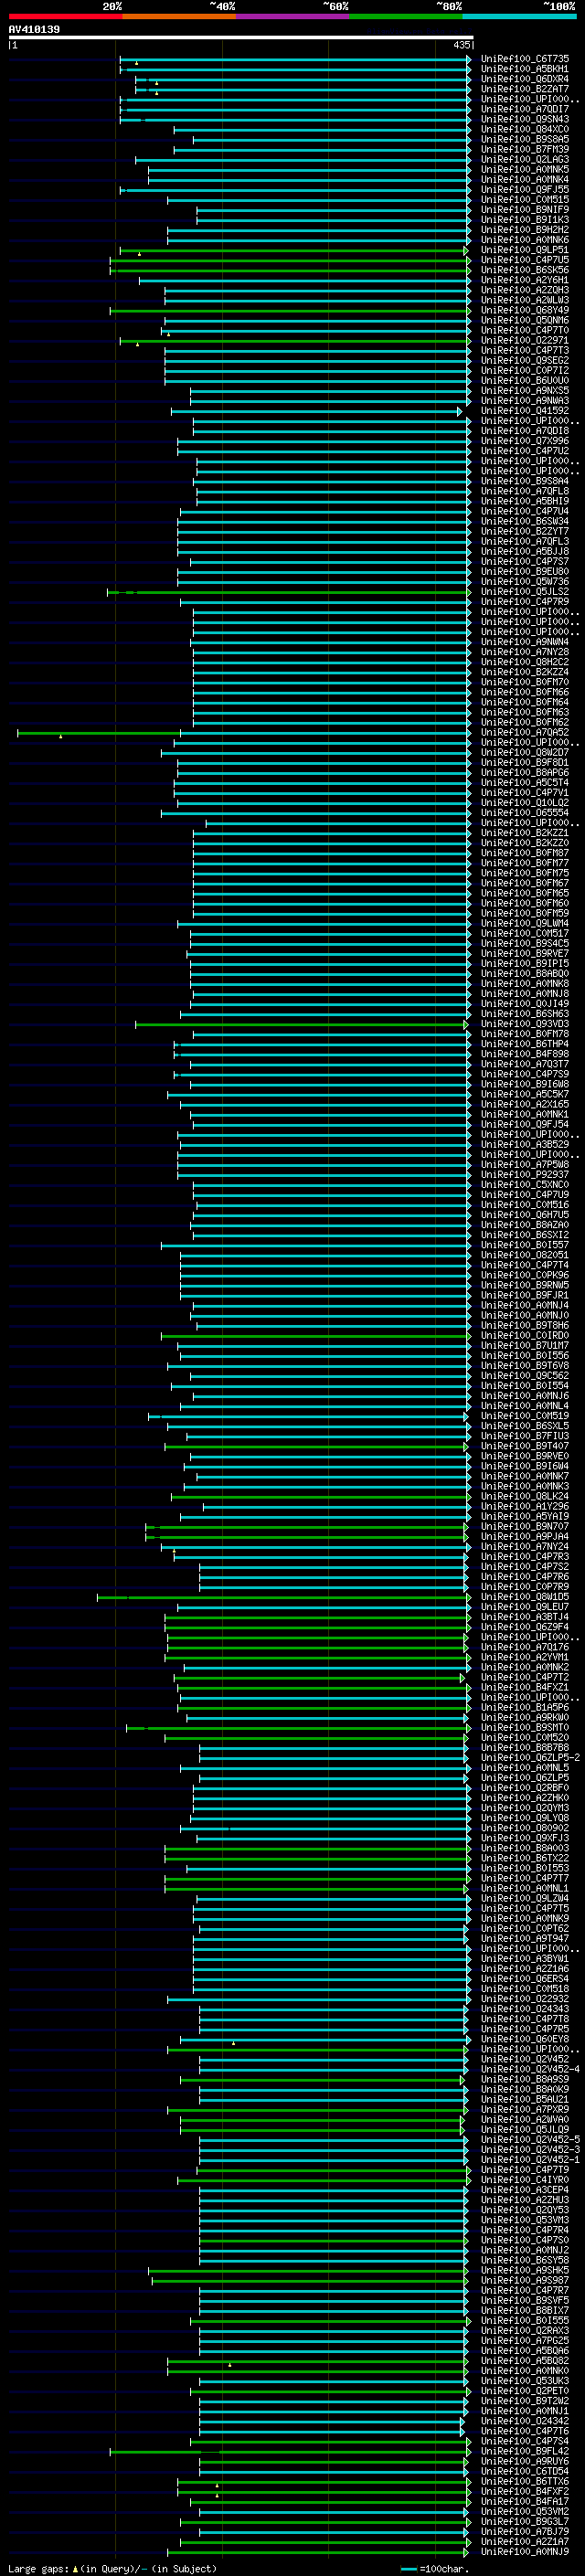The image size is (585, 2576).
Task: Click label UniRef100_B9G3L7
Action: pos(525,2521)
